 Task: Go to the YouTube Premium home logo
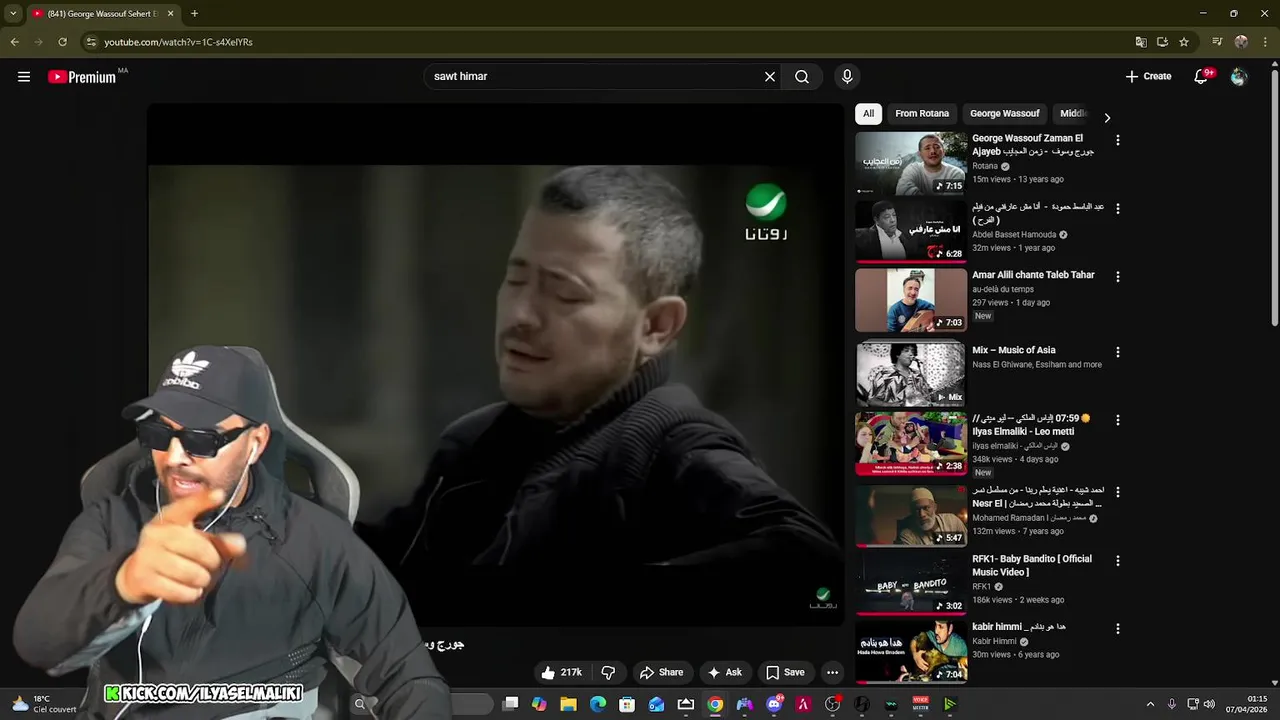coord(84,77)
